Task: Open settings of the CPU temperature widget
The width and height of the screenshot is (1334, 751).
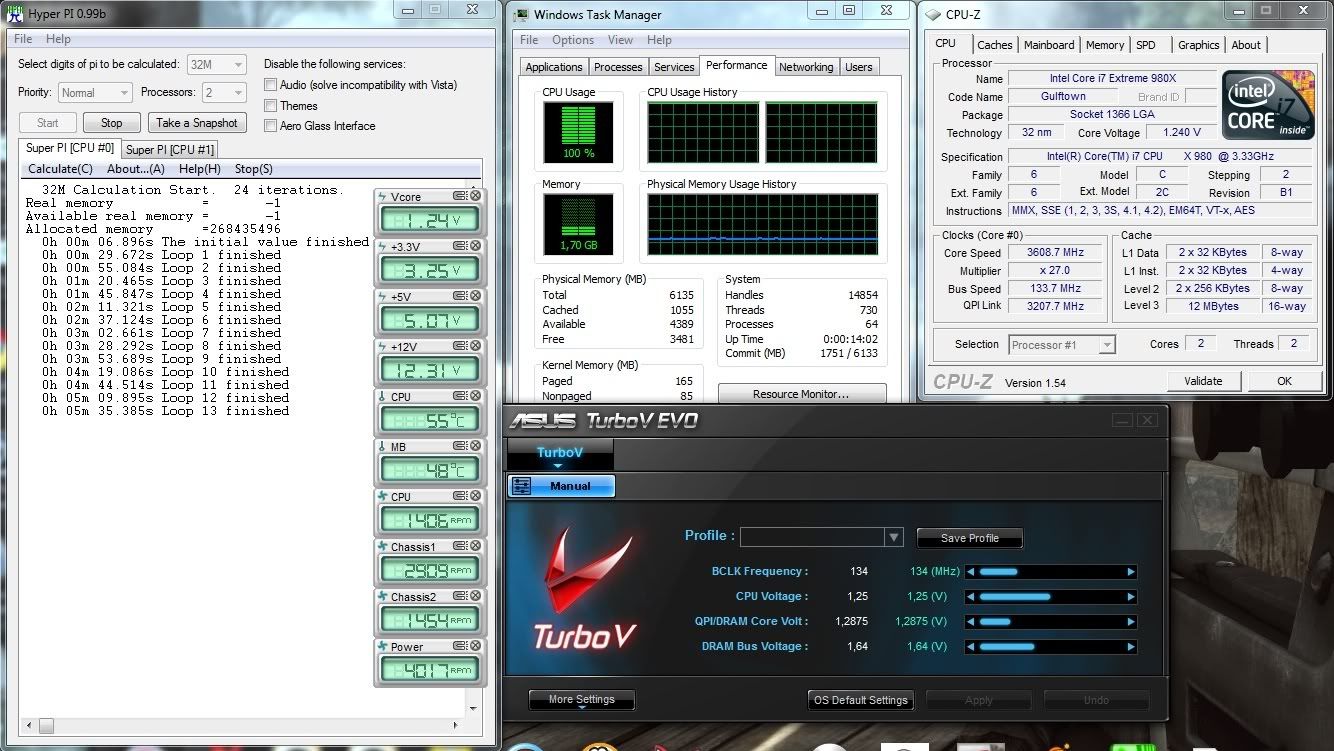Action: (x=459, y=396)
